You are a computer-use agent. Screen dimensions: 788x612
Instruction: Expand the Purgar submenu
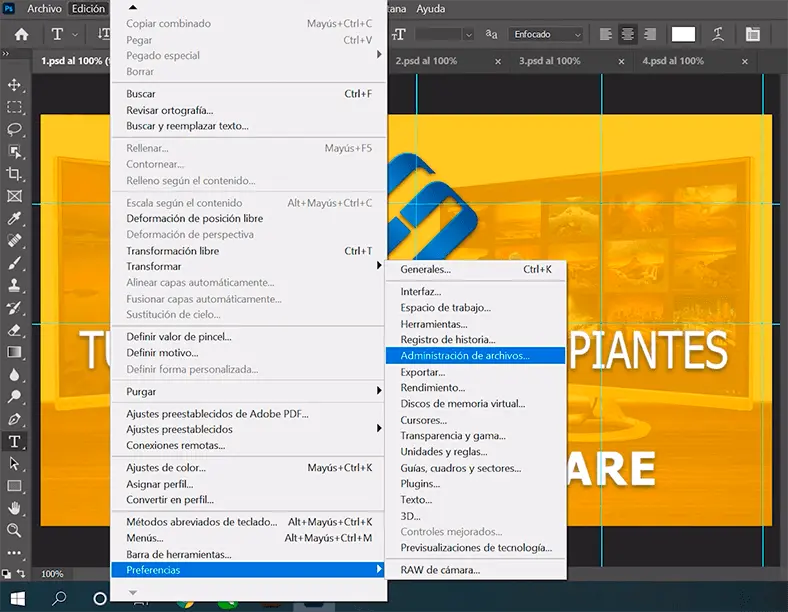pos(249,391)
